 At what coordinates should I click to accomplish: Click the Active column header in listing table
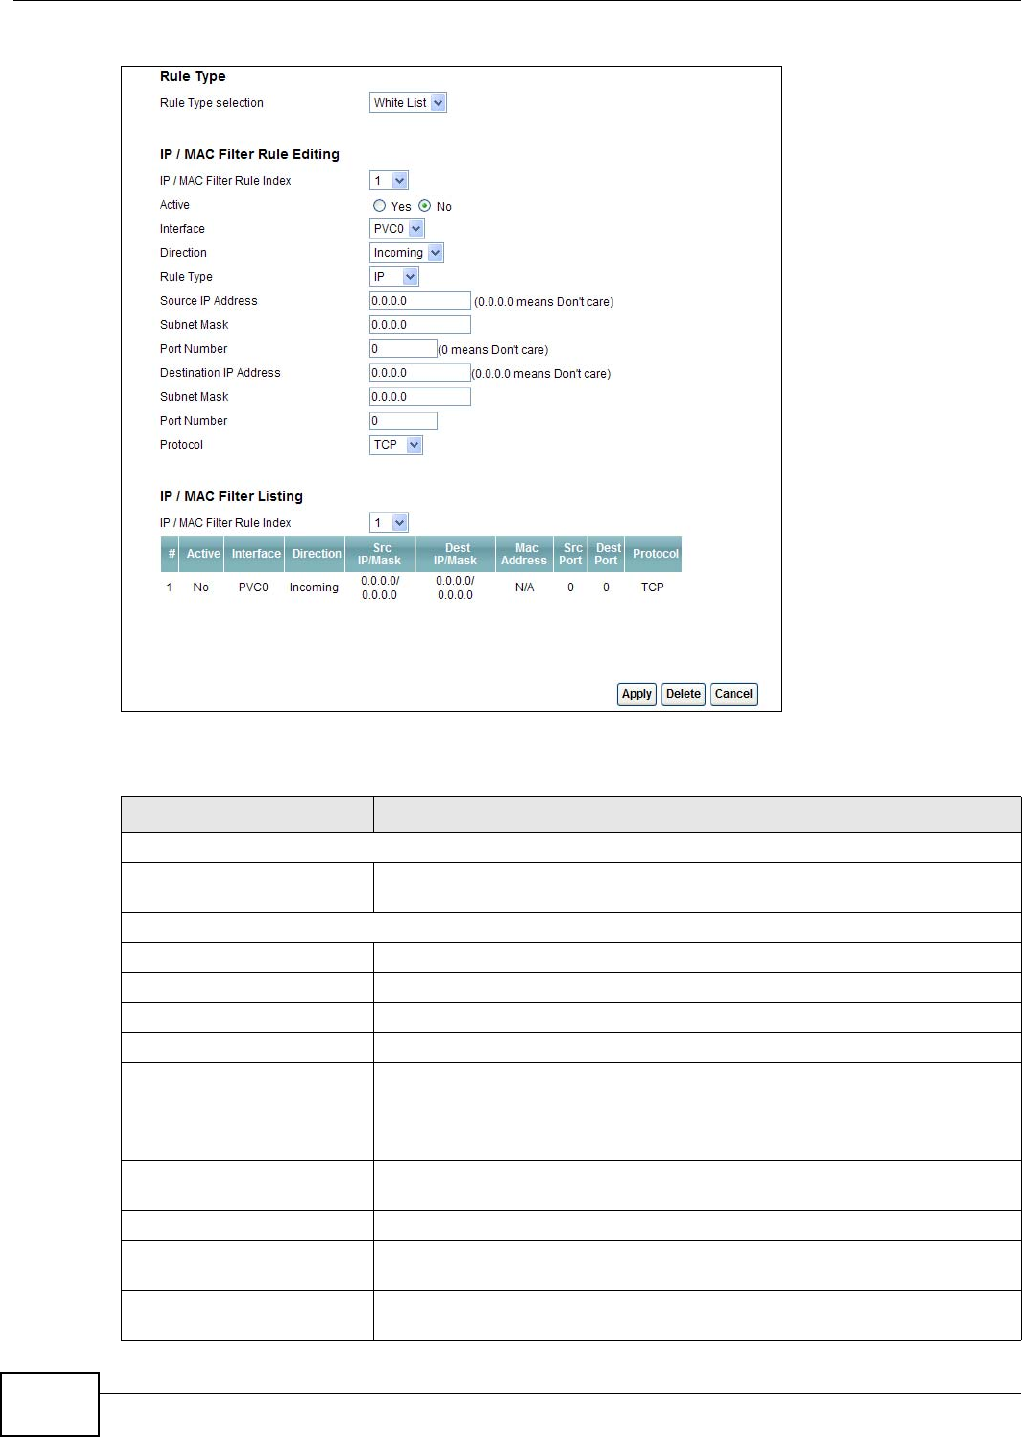click(203, 554)
